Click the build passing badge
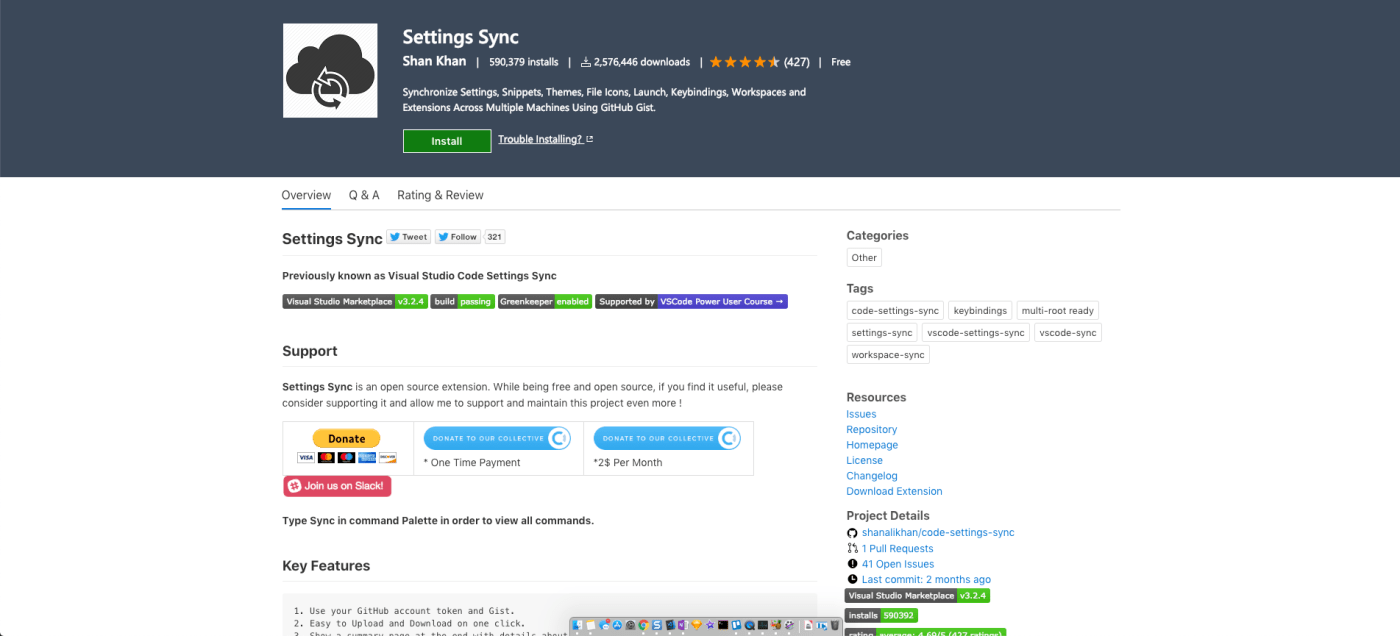This screenshot has width=1400, height=636. (463, 301)
